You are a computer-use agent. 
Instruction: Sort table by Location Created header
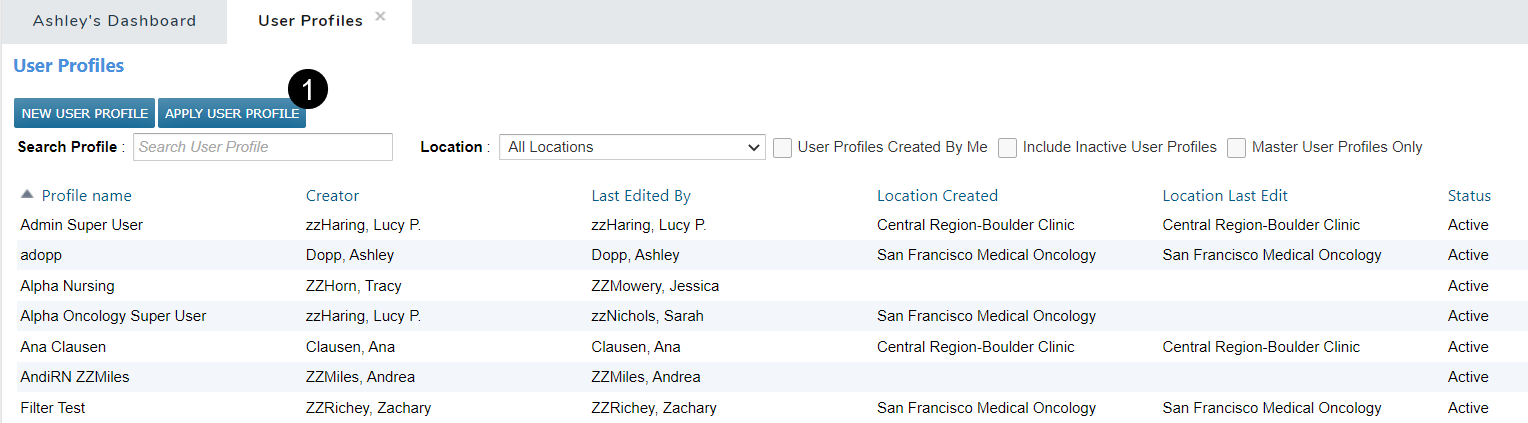tap(937, 196)
